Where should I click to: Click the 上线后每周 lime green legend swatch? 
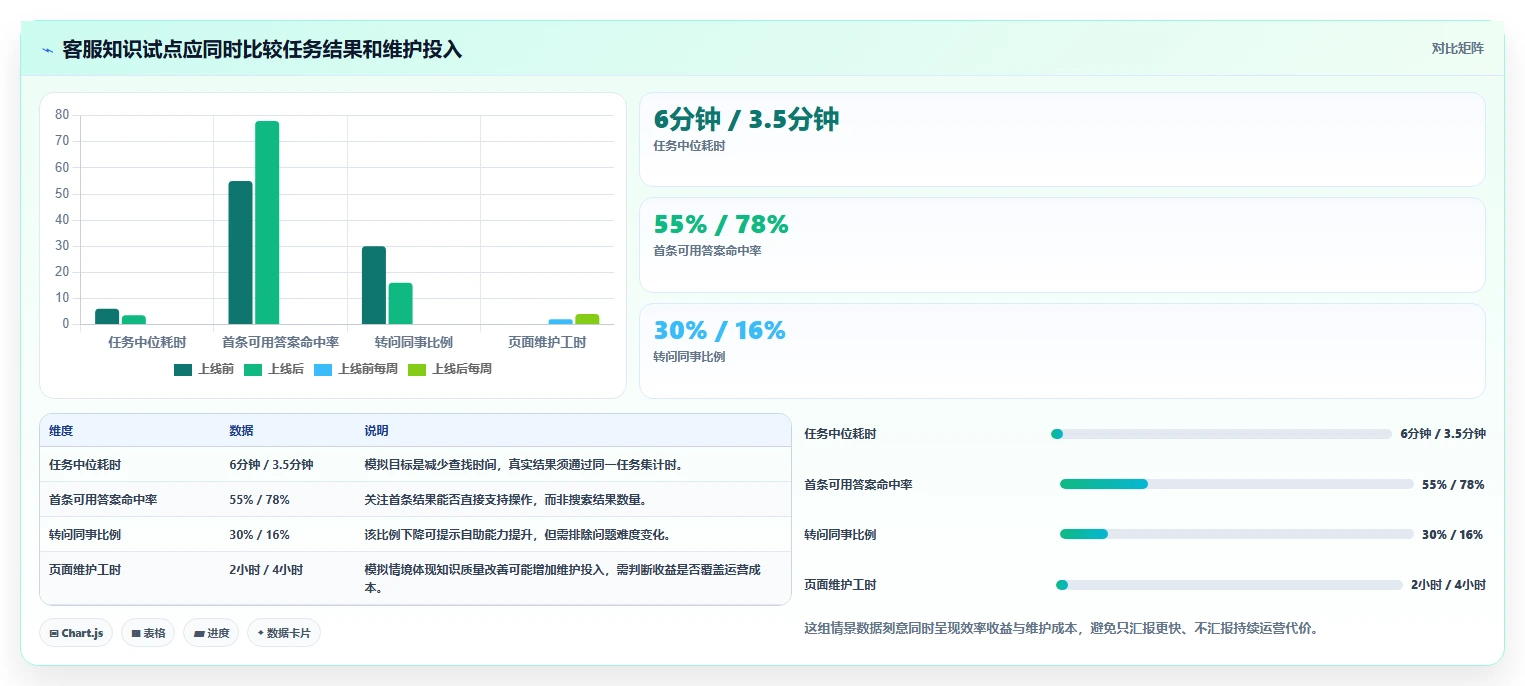pos(417,369)
